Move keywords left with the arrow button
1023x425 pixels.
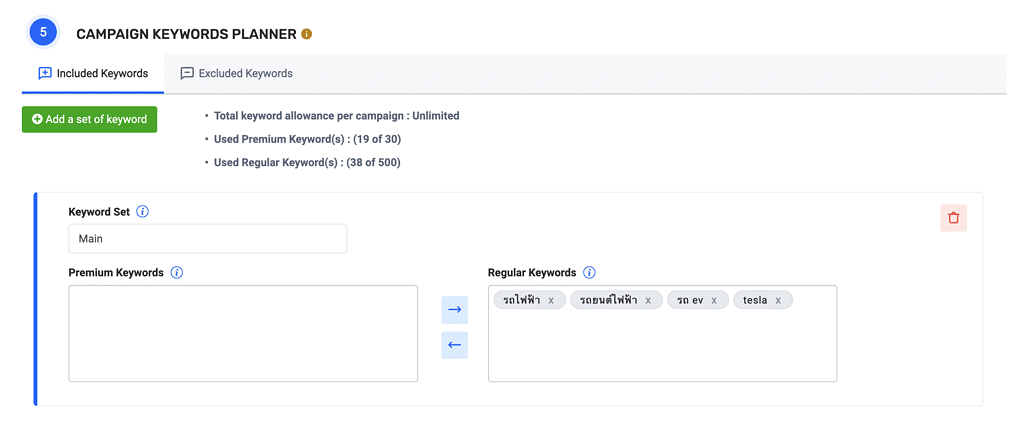click(454, 345)
